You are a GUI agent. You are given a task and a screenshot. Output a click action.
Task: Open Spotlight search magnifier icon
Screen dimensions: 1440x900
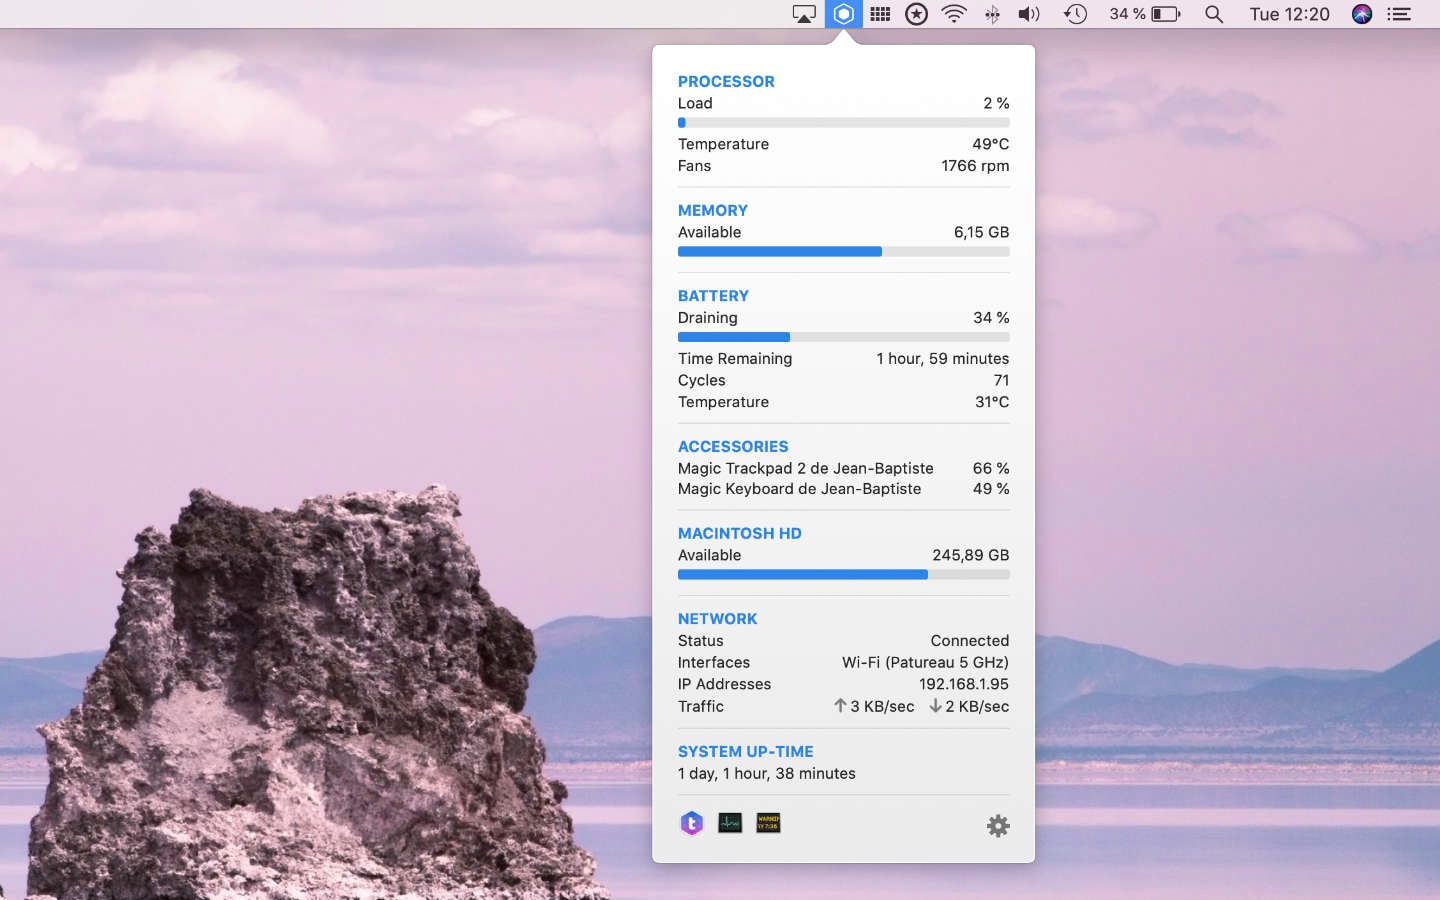tap(1214, 14)
